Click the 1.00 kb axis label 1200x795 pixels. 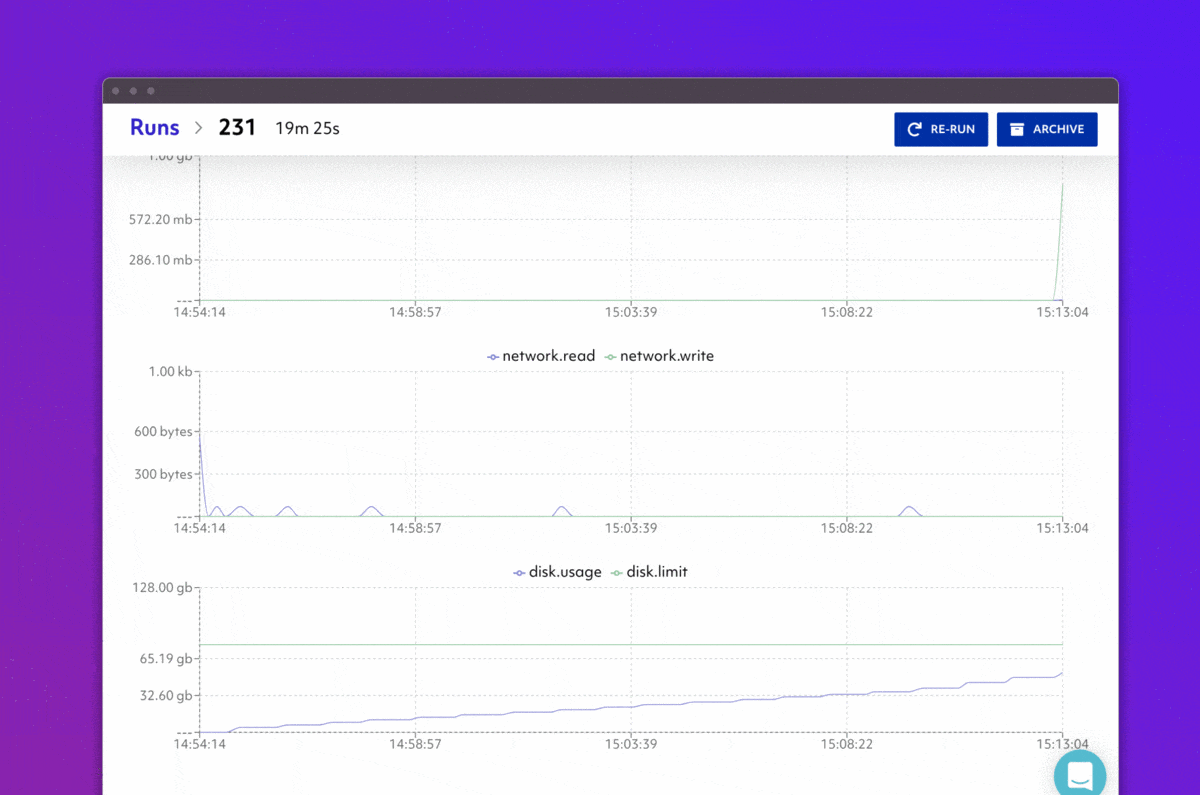click(x=170, y=372)
